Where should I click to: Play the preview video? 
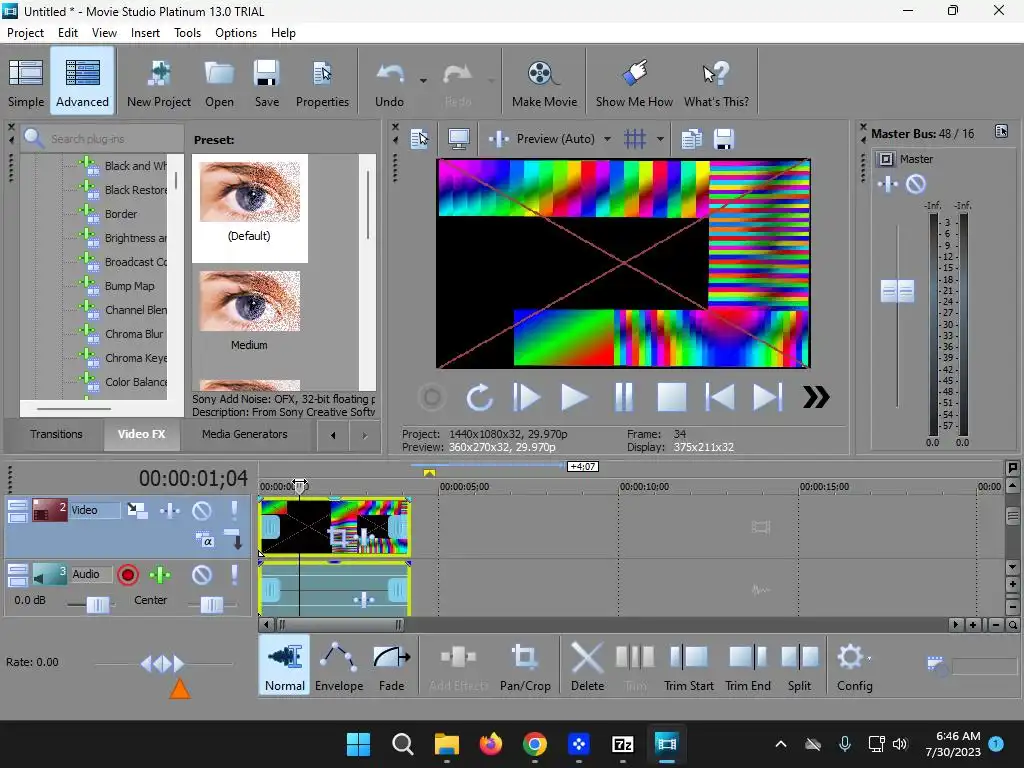click(575, 397)
